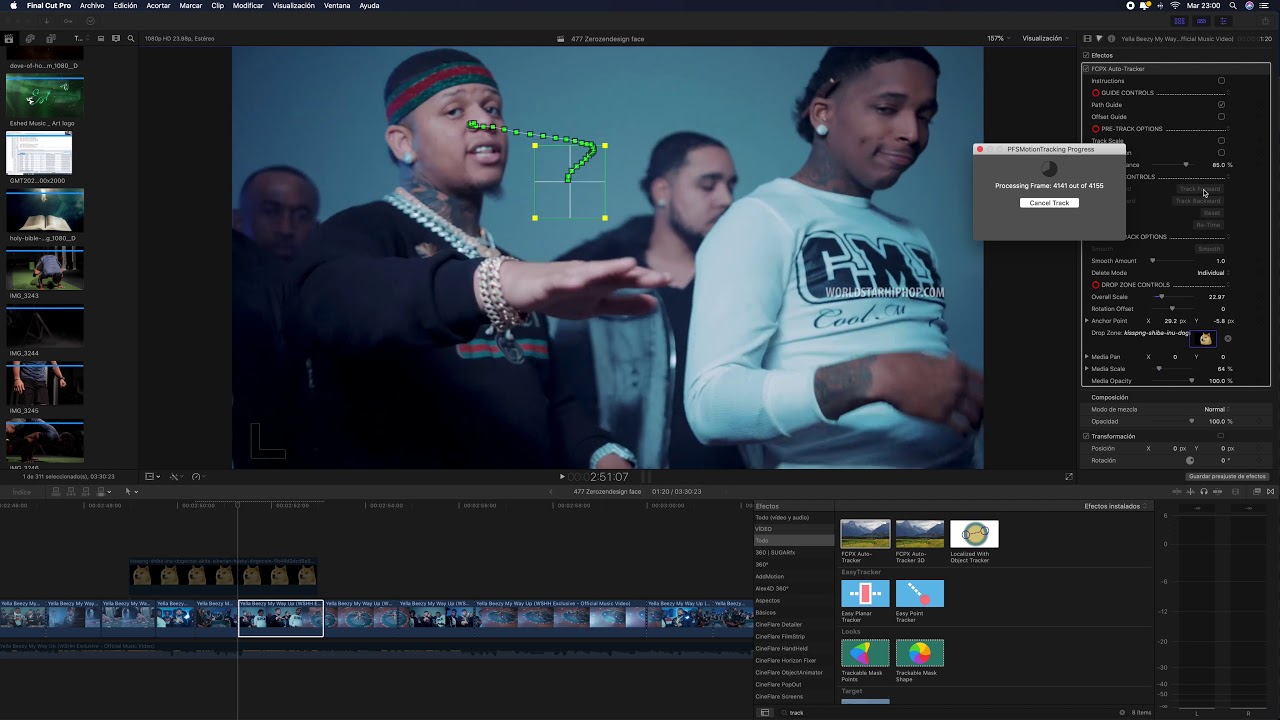Image resolution: width=1280 pixels, height=720 pixels.
Task: Open the overwrite clip edit options
Action: tap(103, 491)
